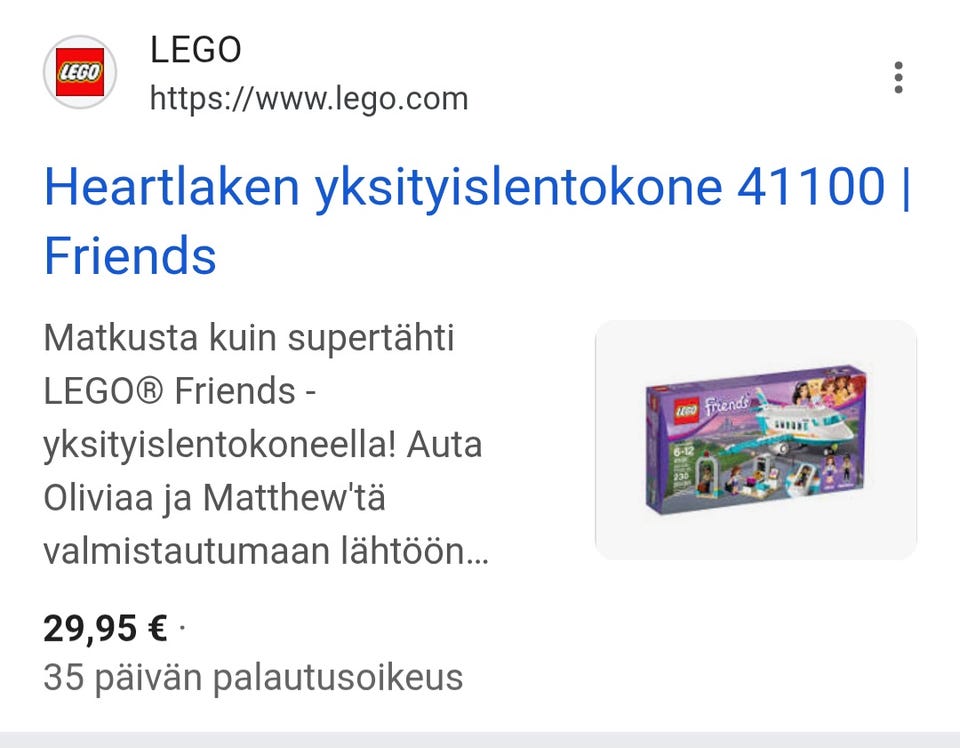
Task: Click the Friends logo on the box image
Action: (x=726, y=405)
